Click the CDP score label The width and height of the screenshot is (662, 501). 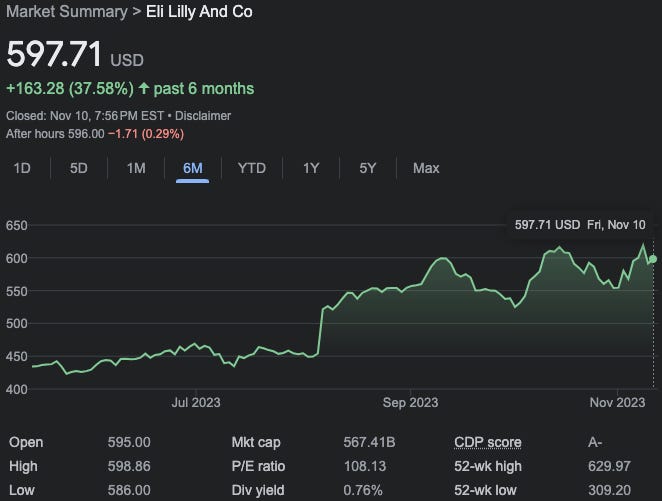pyautogui.click(x=488, y=442)
